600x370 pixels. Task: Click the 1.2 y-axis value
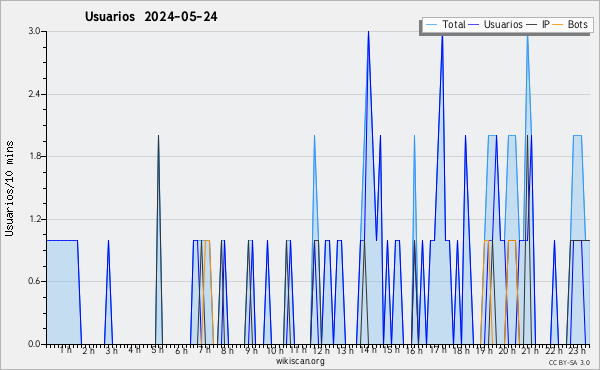pos(34,219)
